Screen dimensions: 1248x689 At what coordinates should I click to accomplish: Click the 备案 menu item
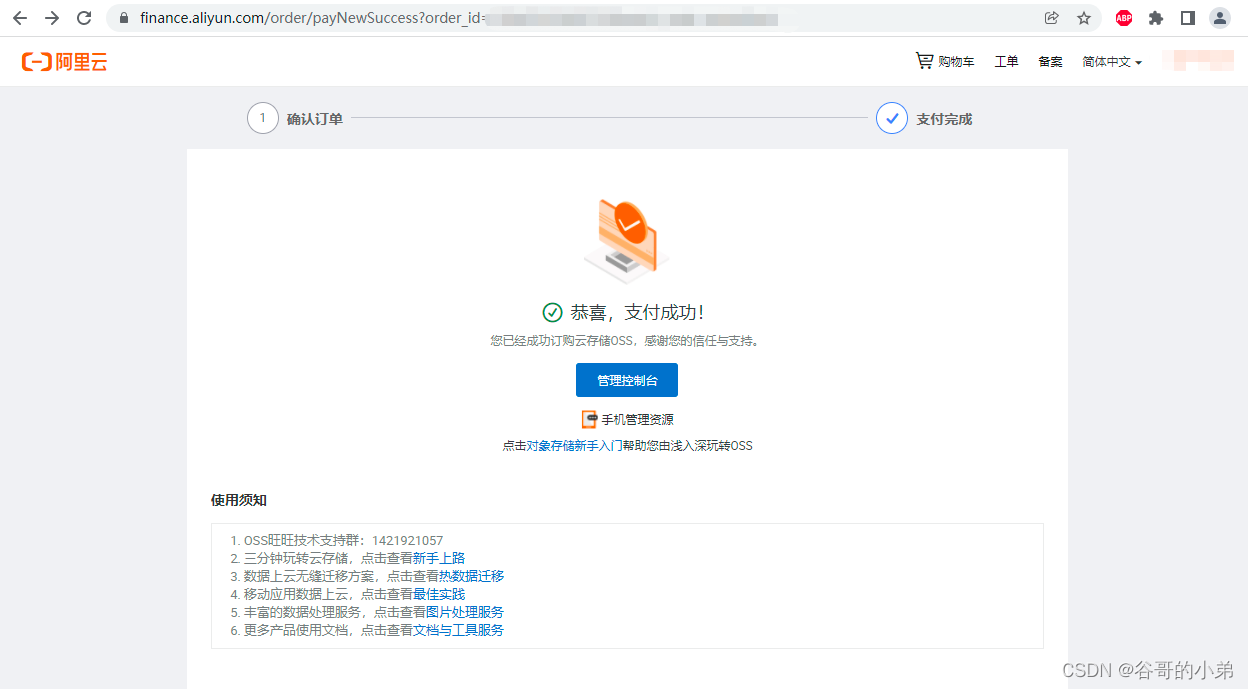click(x=1050, y=61)
